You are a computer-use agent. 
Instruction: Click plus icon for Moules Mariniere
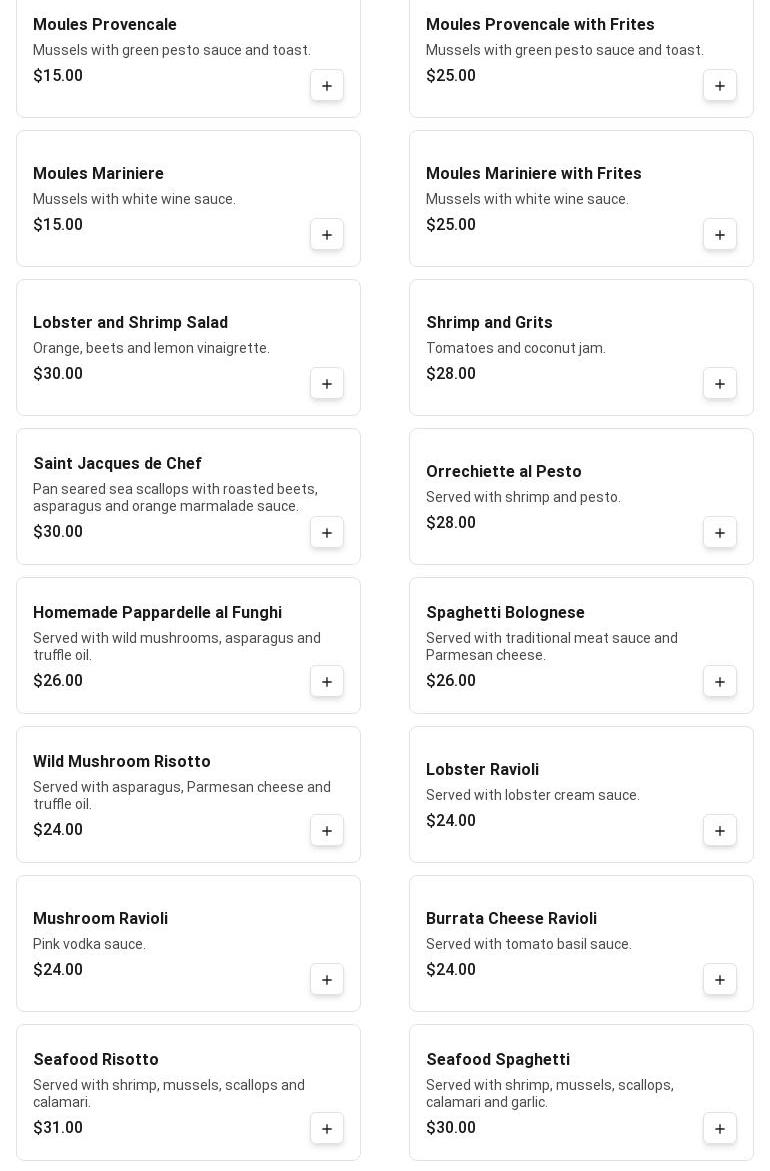(327, 235)
